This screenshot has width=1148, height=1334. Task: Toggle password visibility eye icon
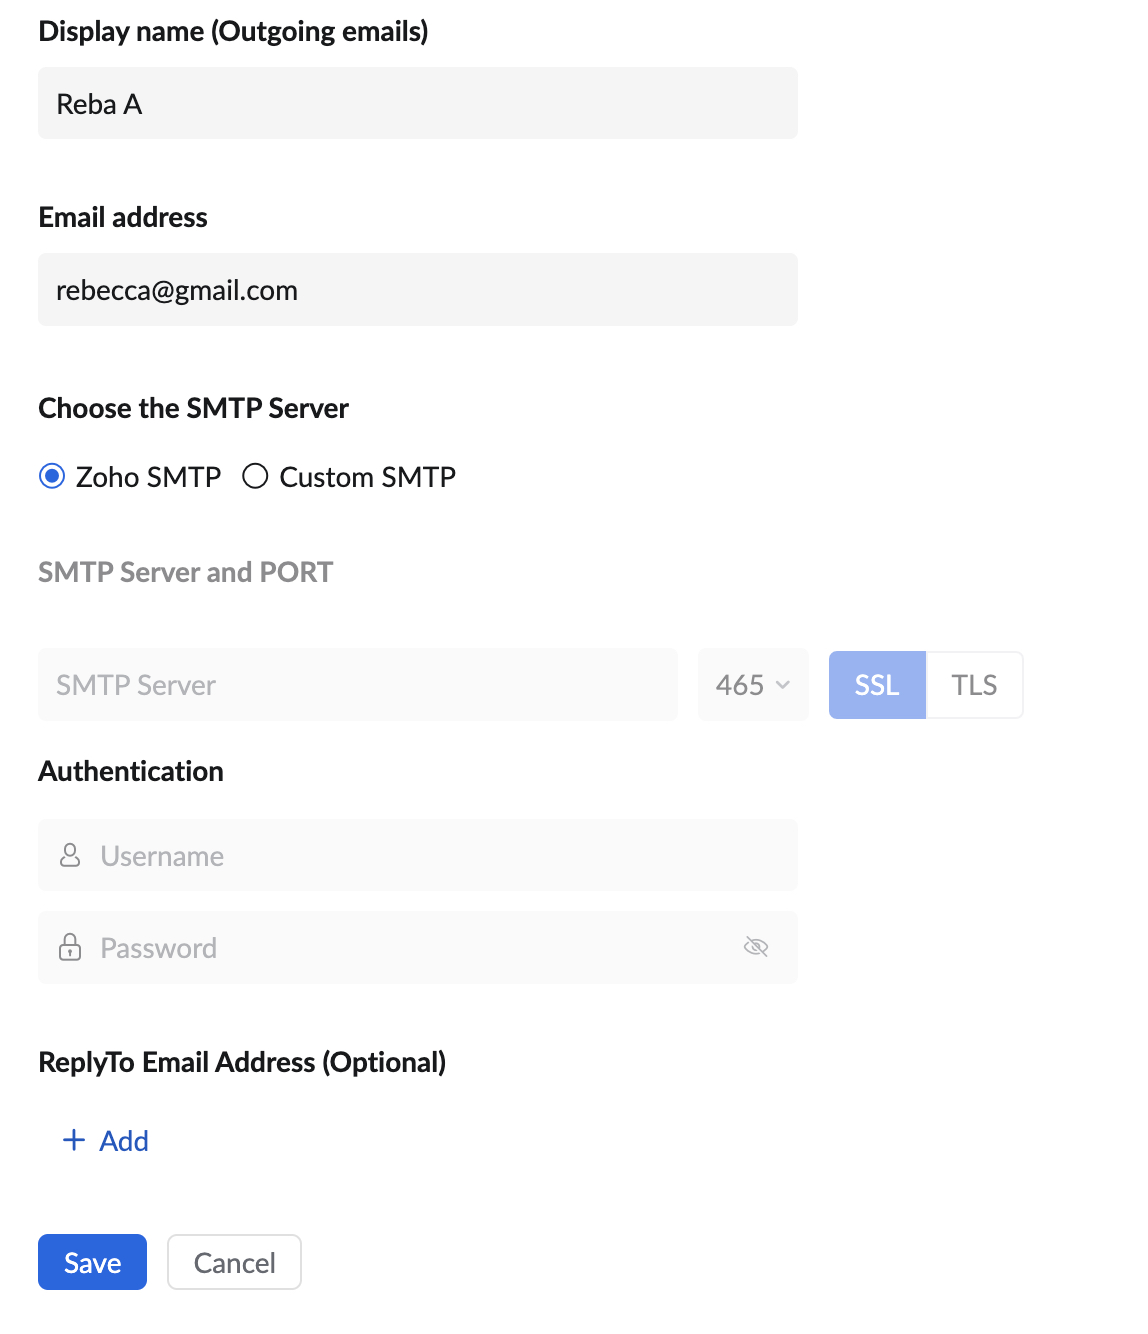(x=756, y=947)
